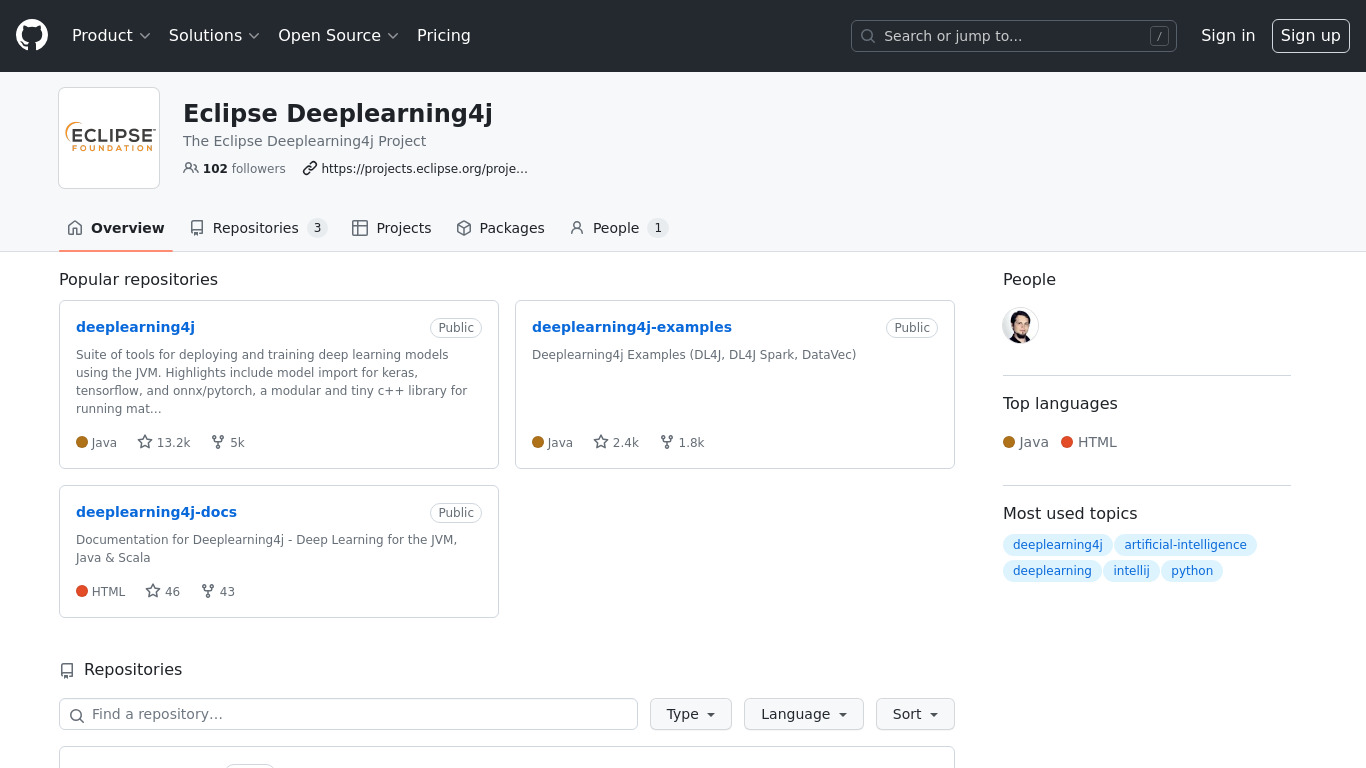
Task: Open the deeplearning4j-docs repository link
Action: (x=156, y=512)
